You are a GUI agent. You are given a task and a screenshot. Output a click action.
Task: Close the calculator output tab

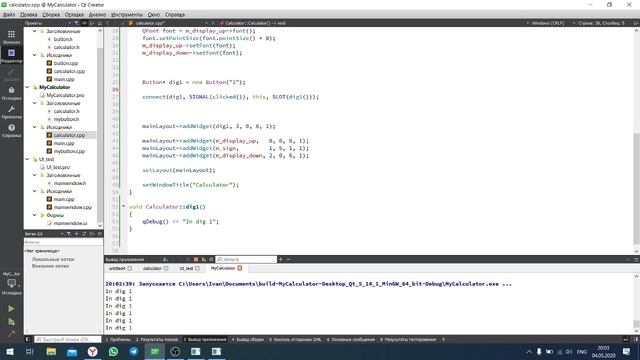click(166, 269)
